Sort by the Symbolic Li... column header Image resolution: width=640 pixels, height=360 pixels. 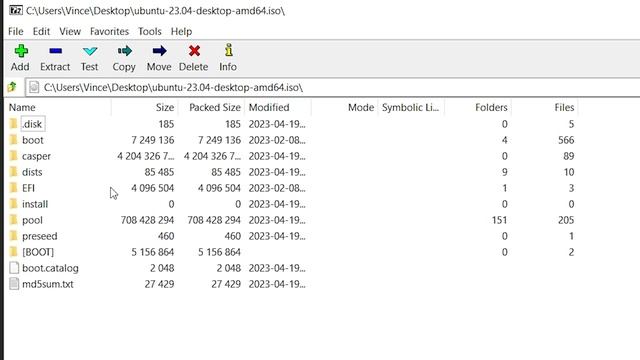(411, 107)
